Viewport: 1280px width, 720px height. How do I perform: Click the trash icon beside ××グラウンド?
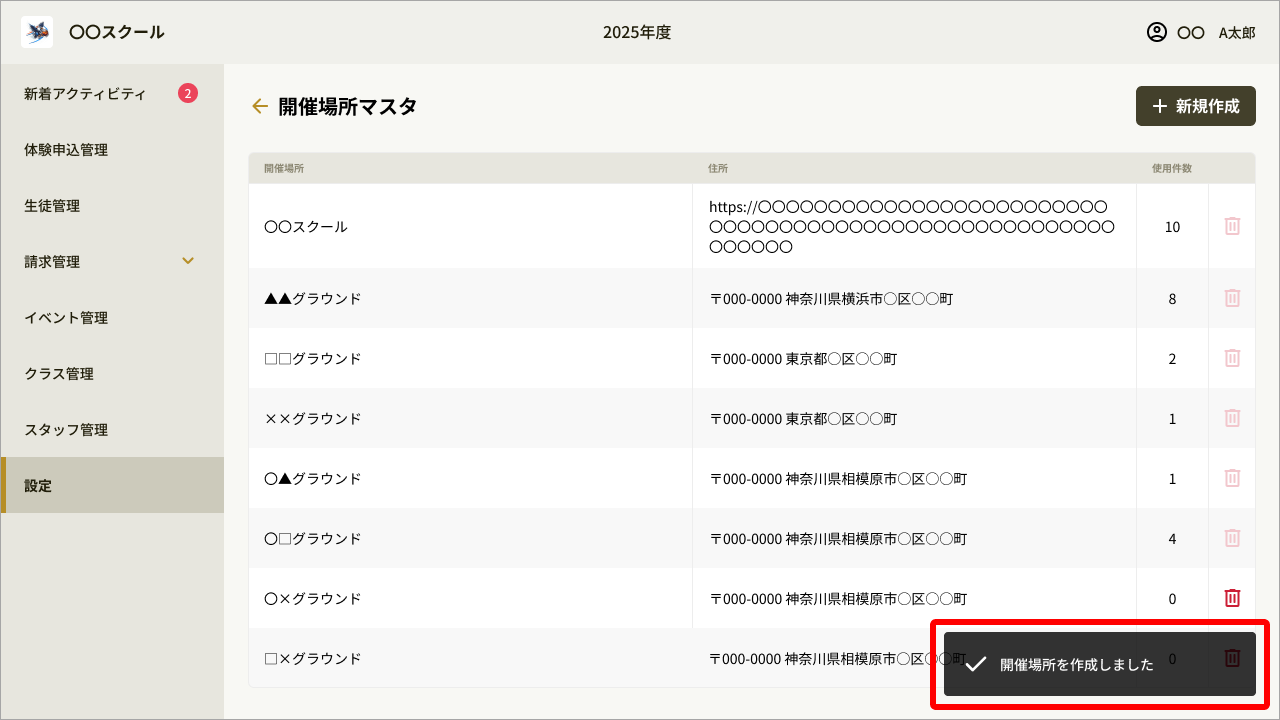click(x=1232, y=418)
